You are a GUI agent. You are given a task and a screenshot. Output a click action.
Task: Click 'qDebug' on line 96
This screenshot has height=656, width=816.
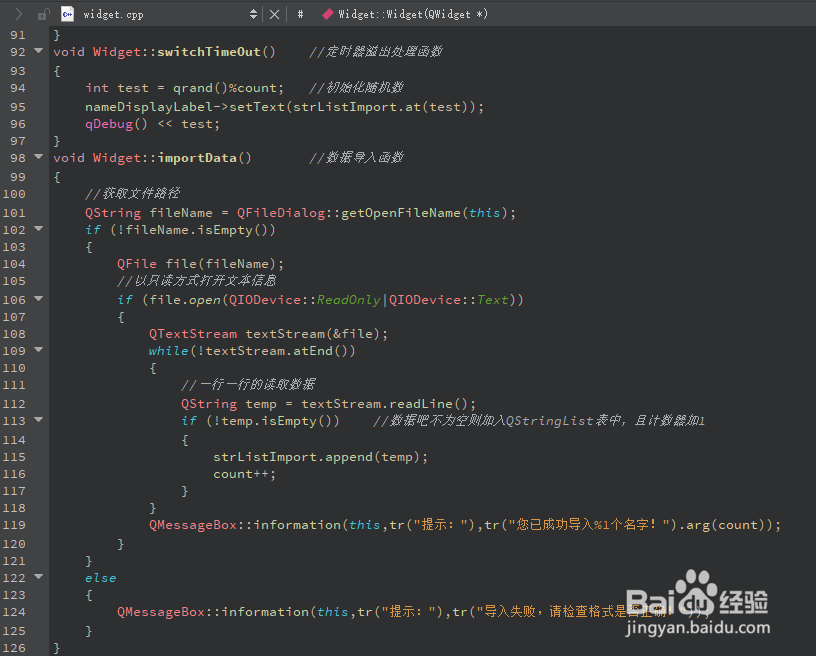109,124
